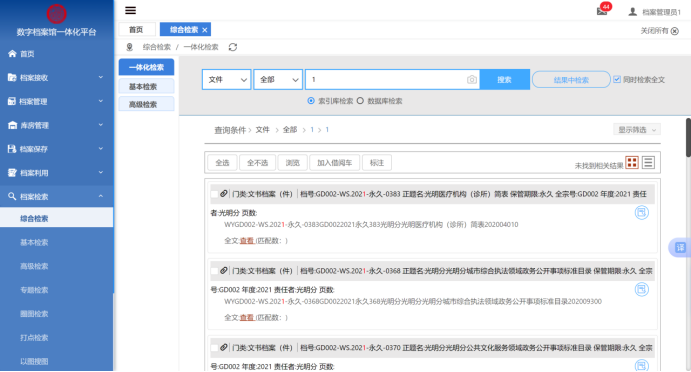691x372 pixels.
Task: Switch to the 首页 tab
Action: 136,30
